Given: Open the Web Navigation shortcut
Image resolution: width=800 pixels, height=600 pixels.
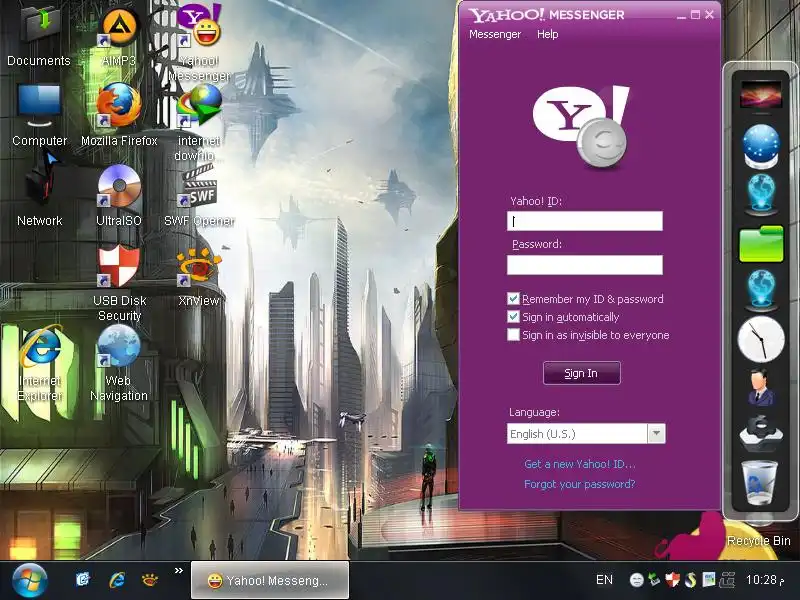Looking at the screenshot, I should [119, 346].
